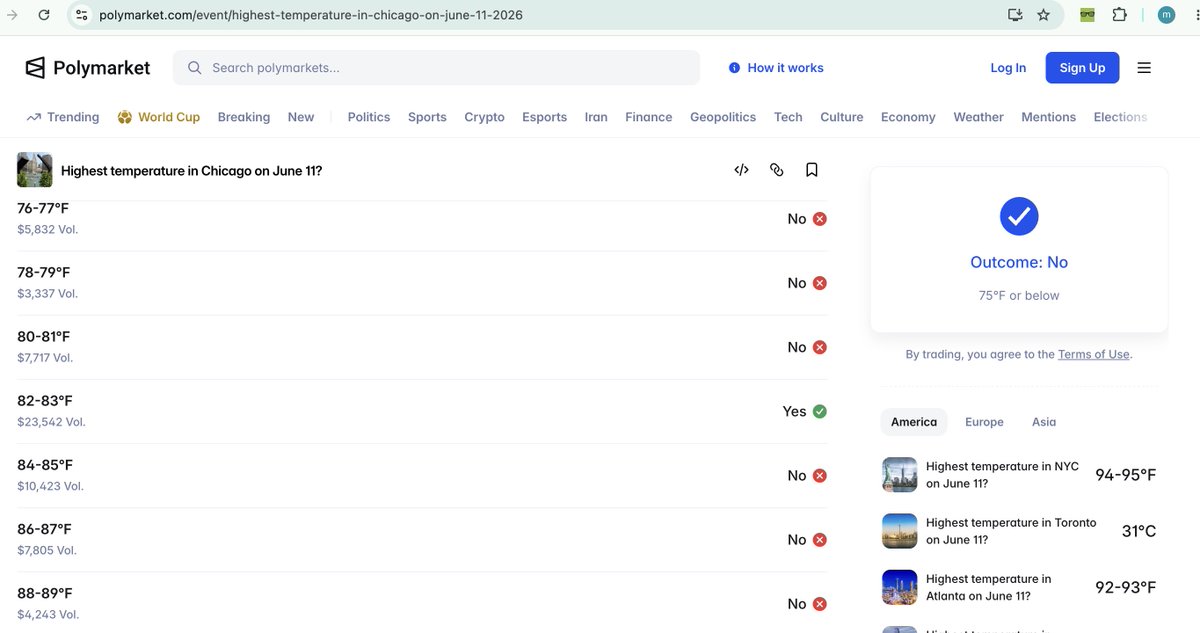Click the browser forward arrow

pyautogui.click(x=13, y=15)
